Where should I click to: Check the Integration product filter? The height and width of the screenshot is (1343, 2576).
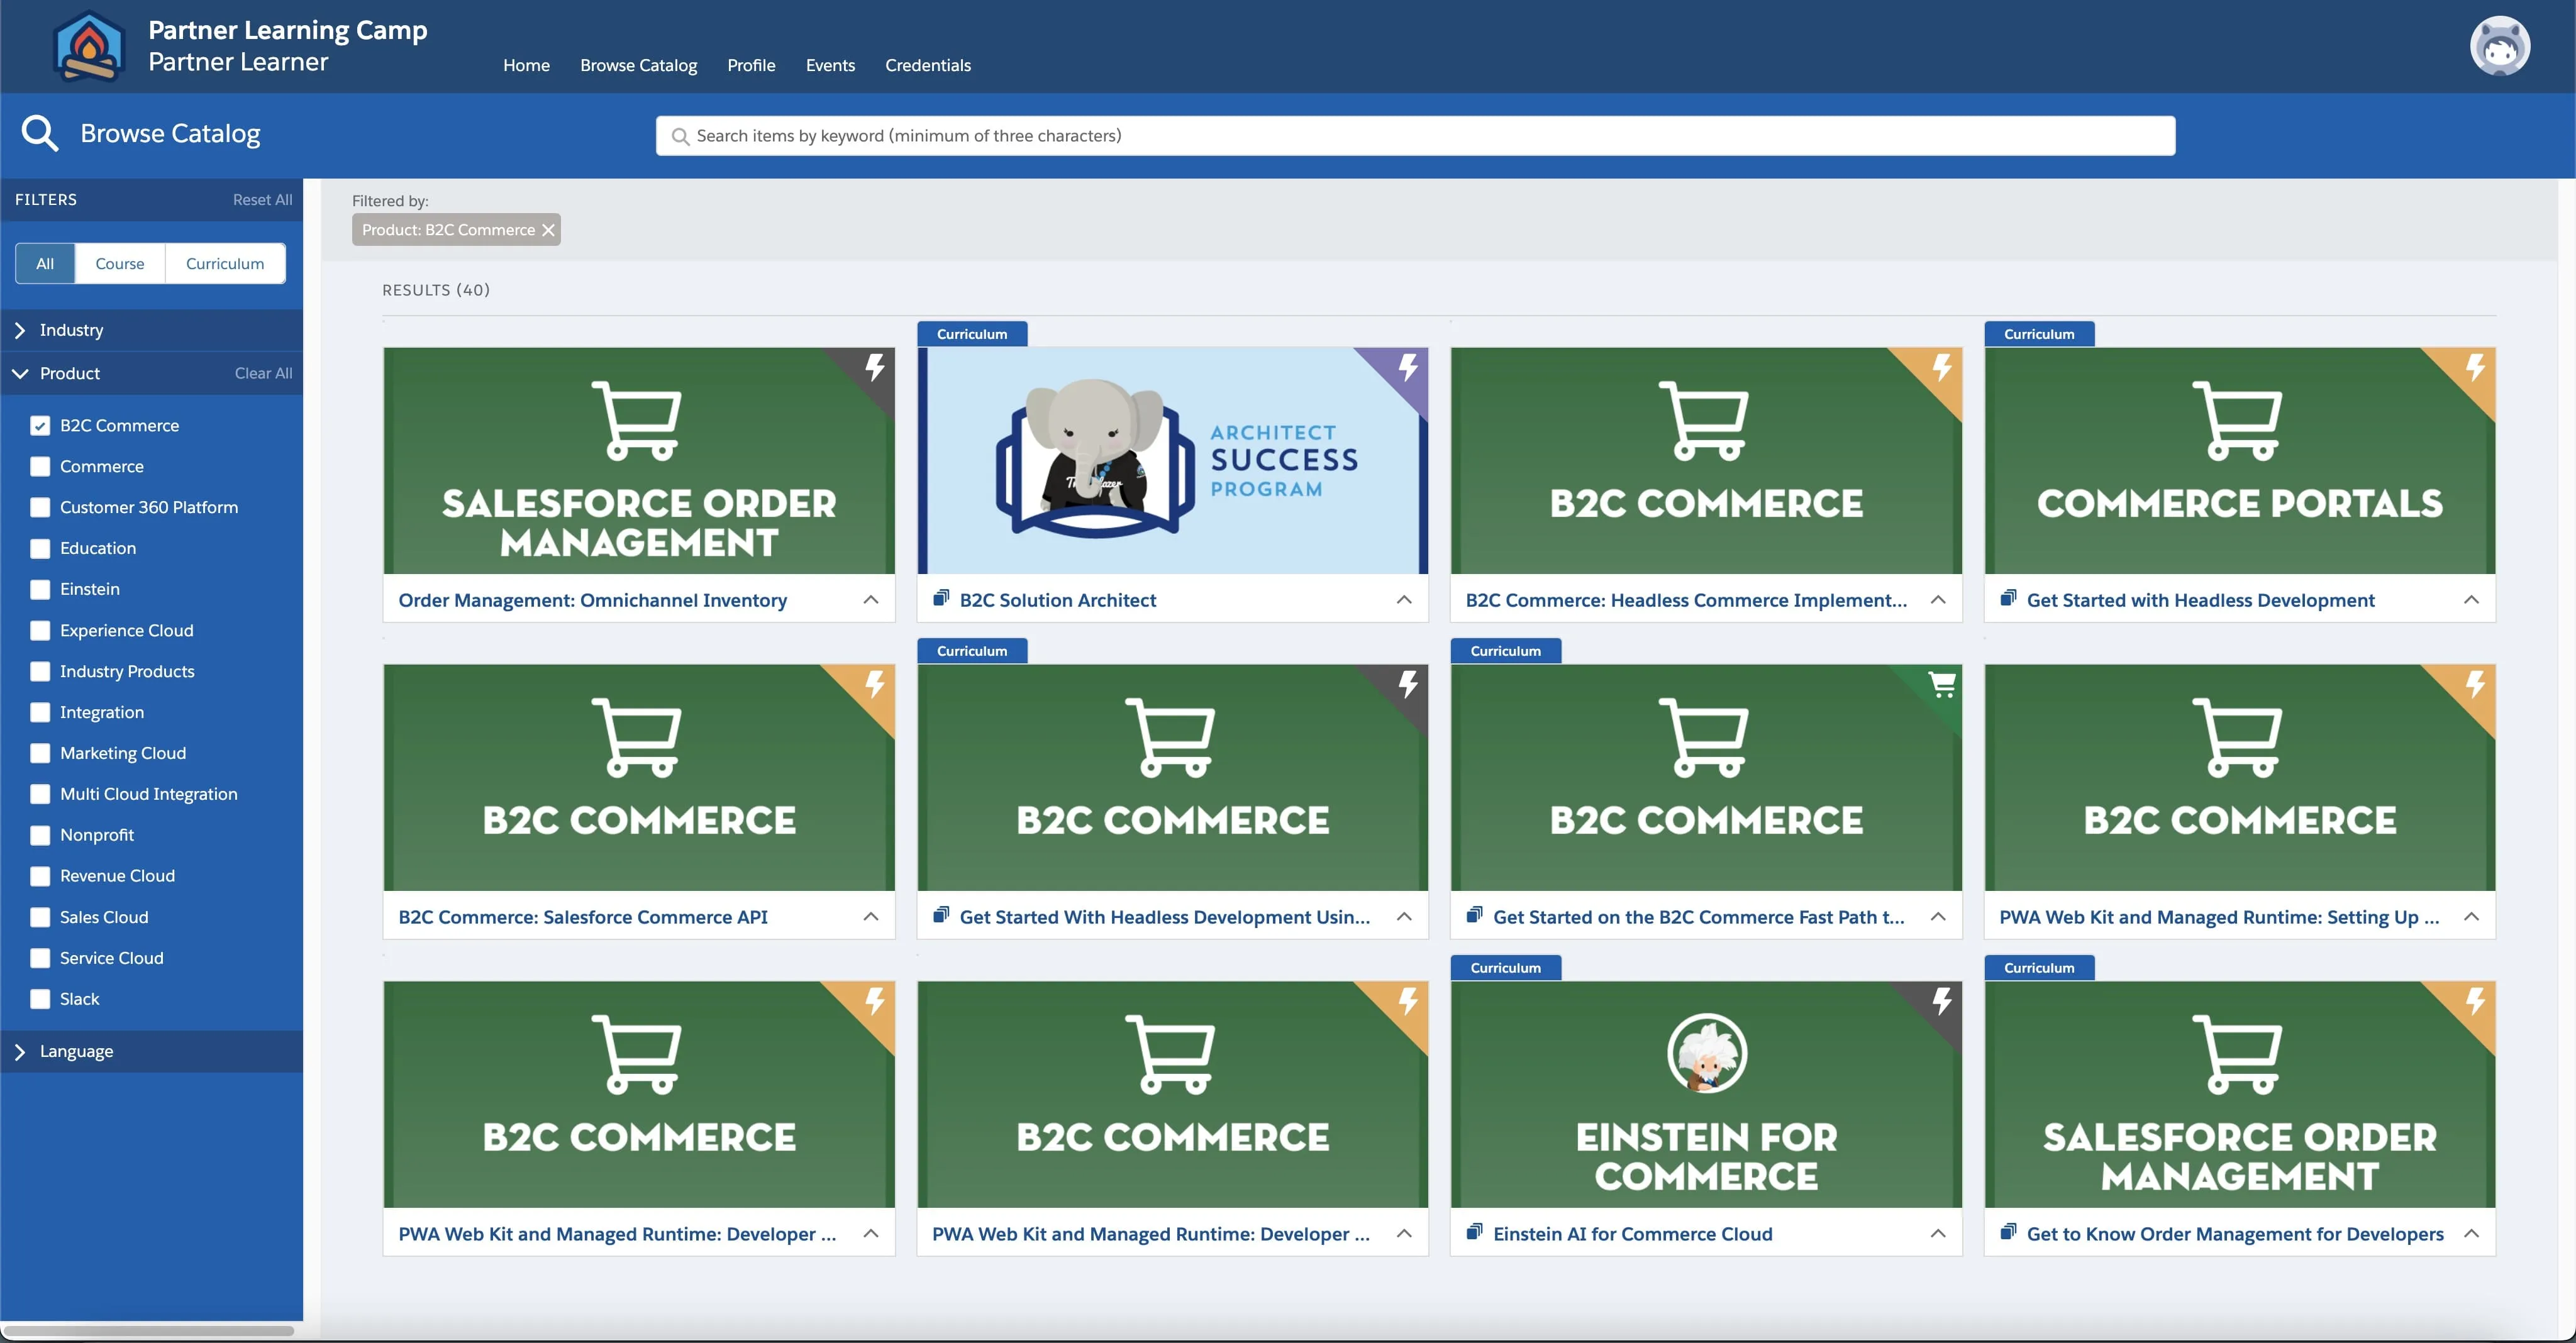[x=40, y=712]
